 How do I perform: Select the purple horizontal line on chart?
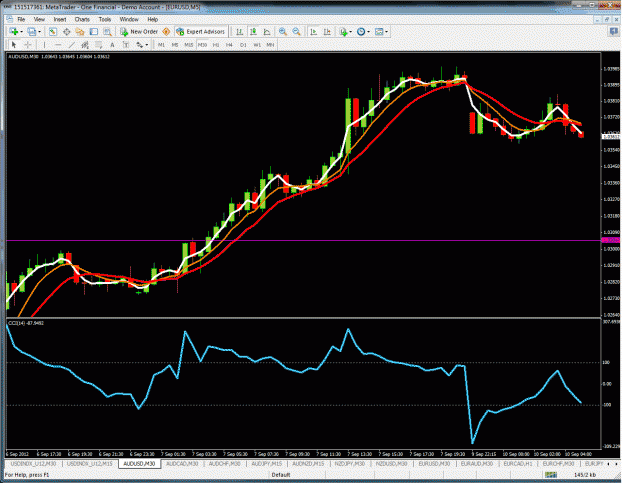point(303,240)
